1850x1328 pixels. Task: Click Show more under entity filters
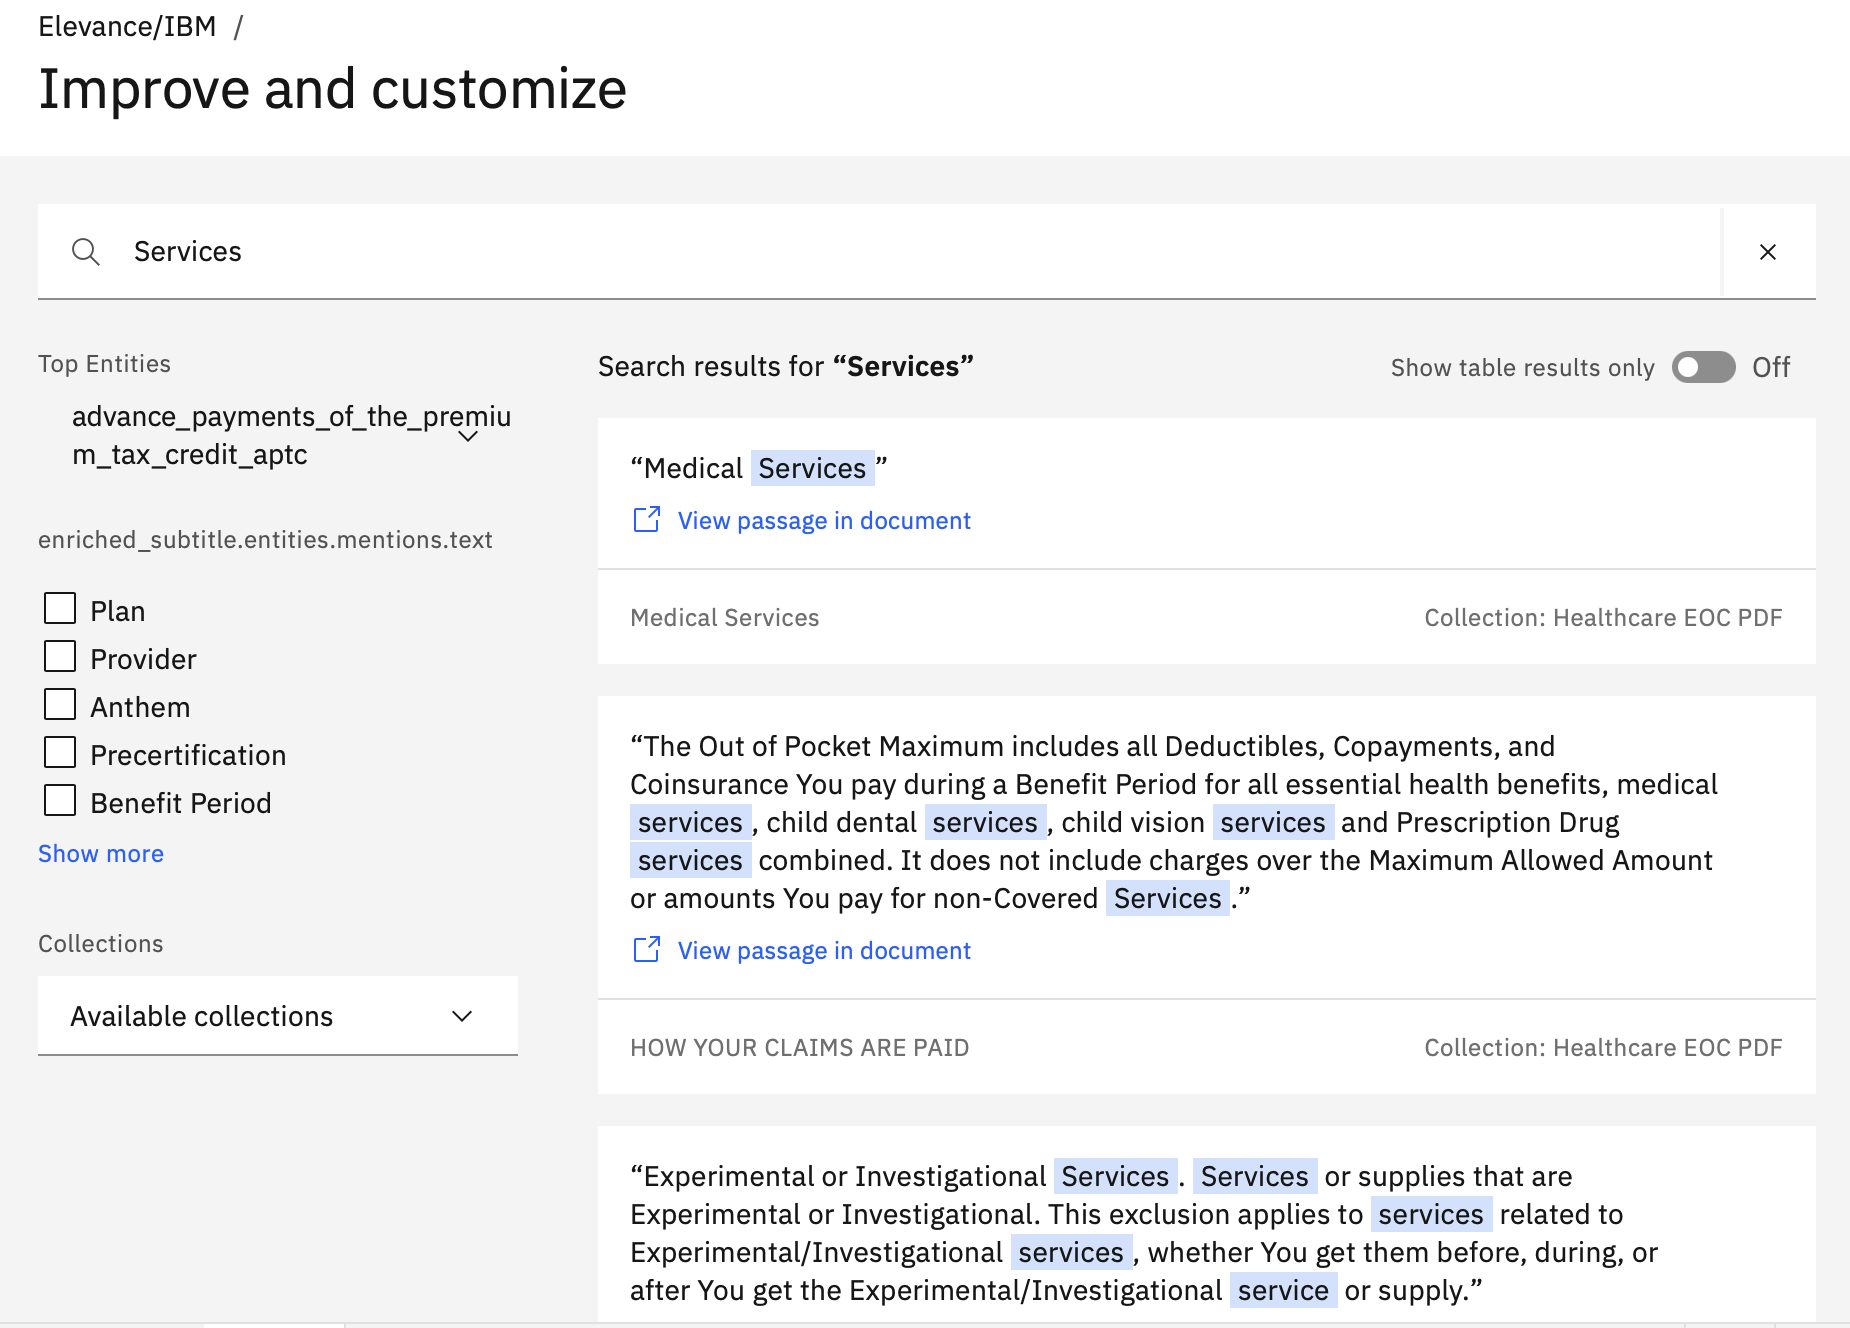pyautogui.click(x=101, y=854)
